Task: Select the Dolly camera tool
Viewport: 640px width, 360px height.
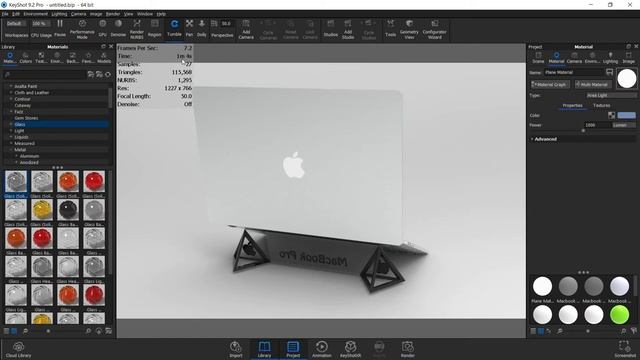Action: coord(202,29)
